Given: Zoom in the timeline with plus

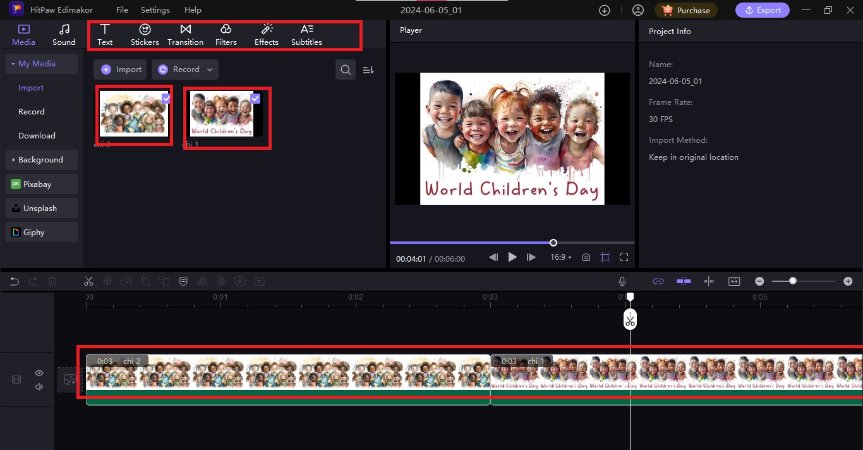Looking at the screenshot, I should pos(848,282).
